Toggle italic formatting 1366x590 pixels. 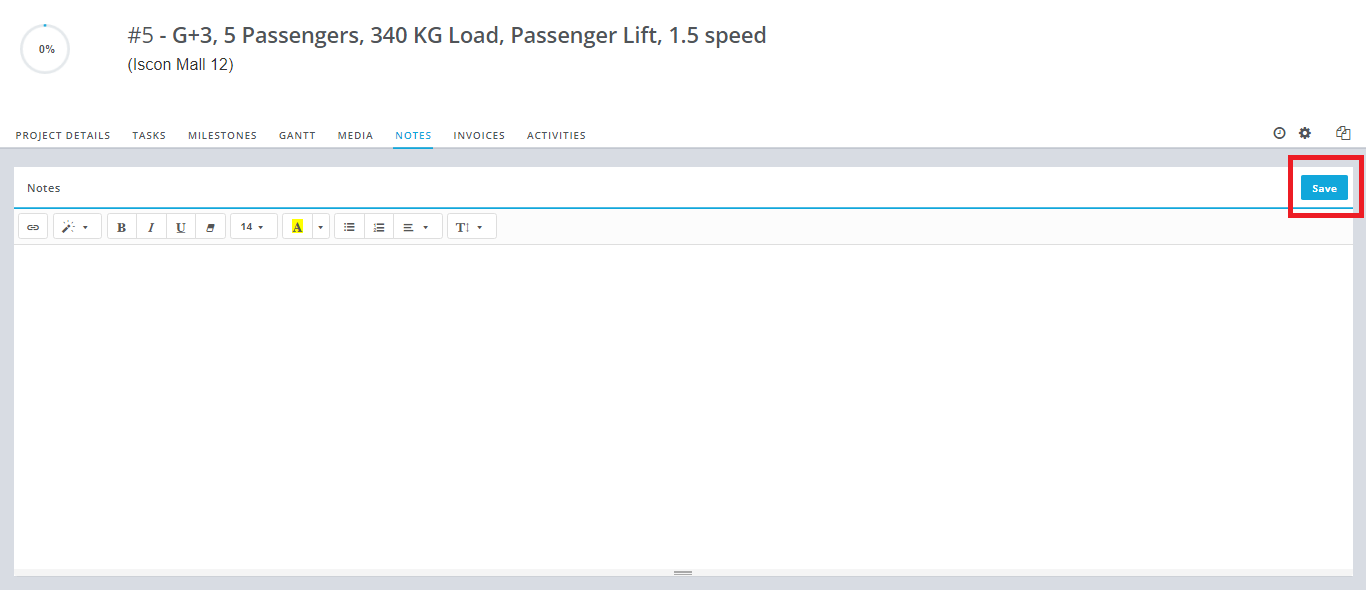151,227
